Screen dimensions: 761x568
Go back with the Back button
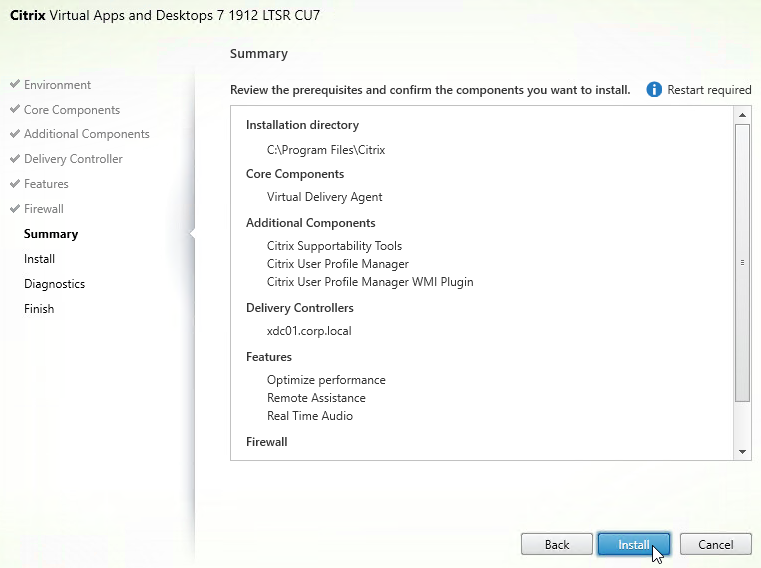(x=557, y=545)
